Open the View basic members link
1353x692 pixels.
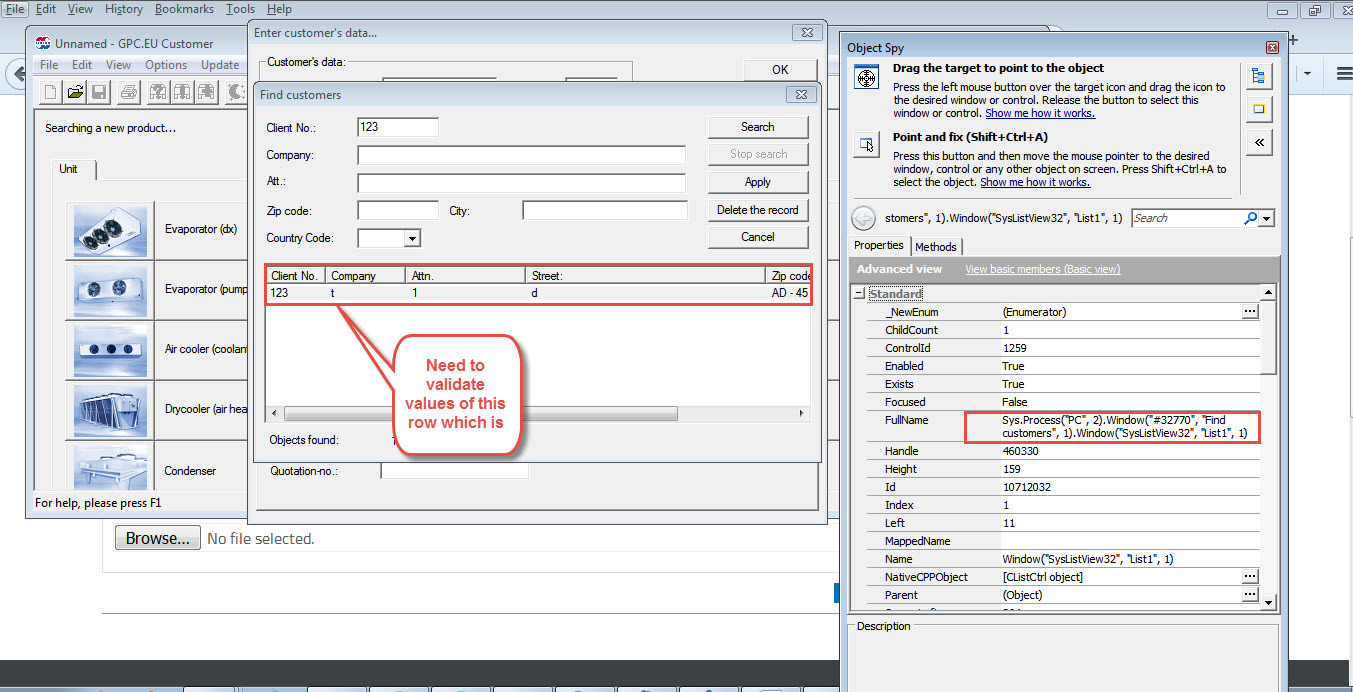[x=1042, y=269]
